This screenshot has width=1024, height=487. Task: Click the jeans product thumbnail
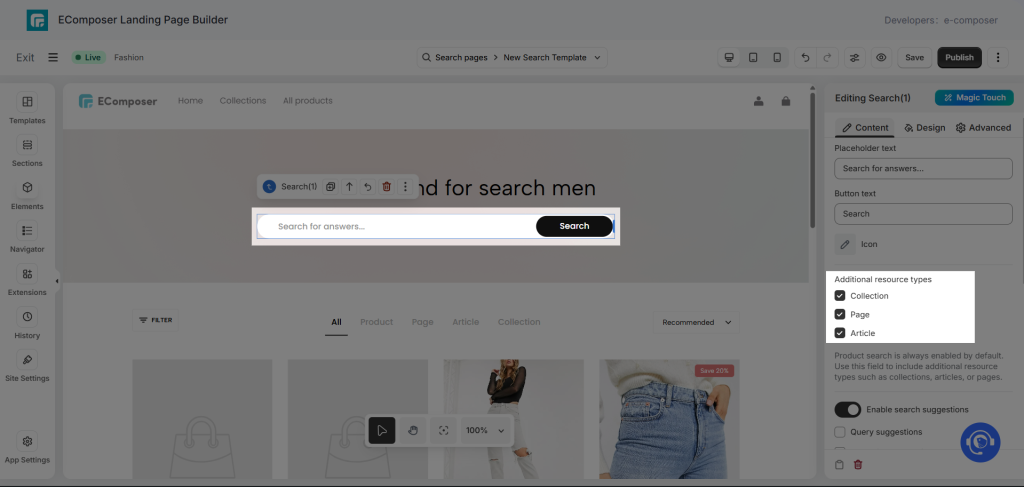[669, 418]
